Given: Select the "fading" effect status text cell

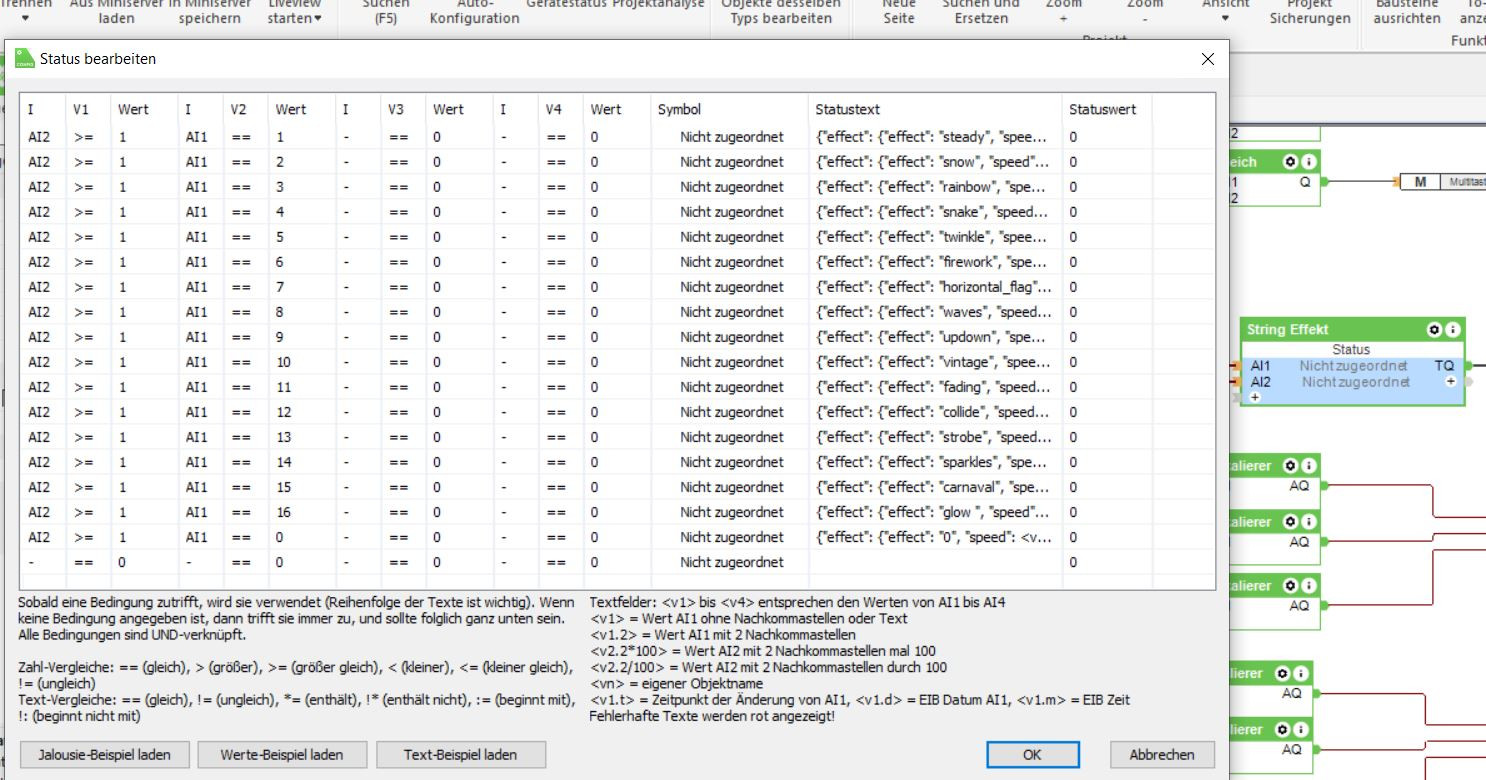Looking at the screenshot, I should click(x=935, y=387).
